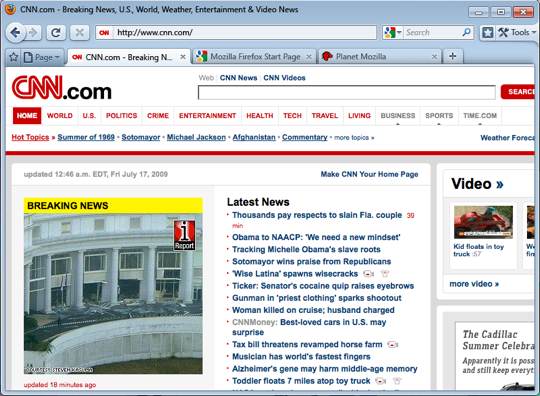Go to the LIVING section
540x396 pixels.
[359, 116]
